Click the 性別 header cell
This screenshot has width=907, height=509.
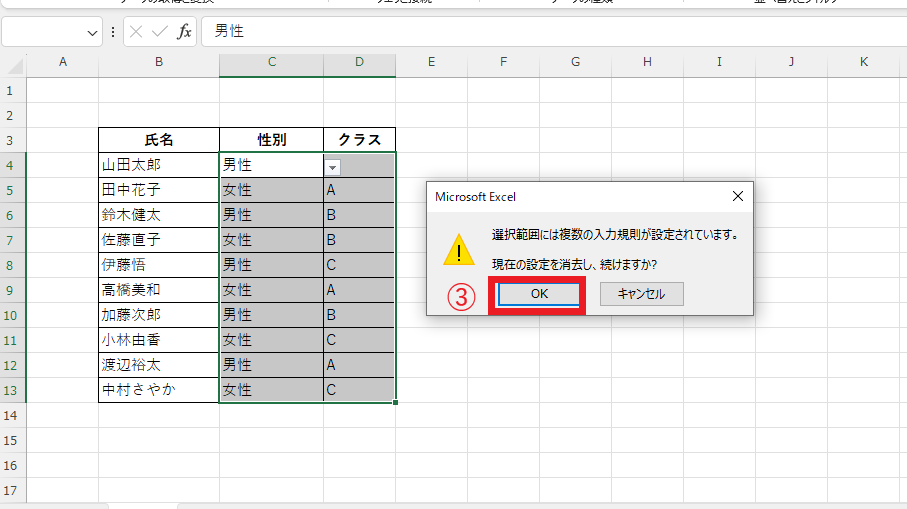pos(272,140)
